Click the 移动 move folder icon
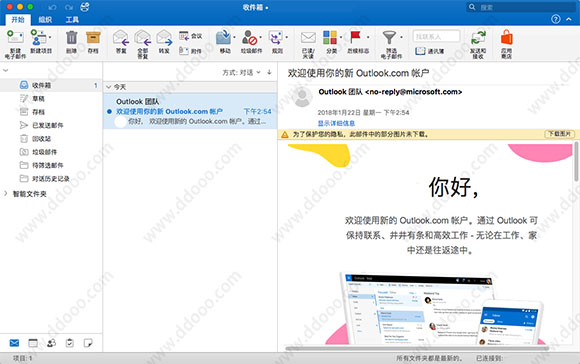Screen dimensions: 580x364 click(x=223, y=38)
